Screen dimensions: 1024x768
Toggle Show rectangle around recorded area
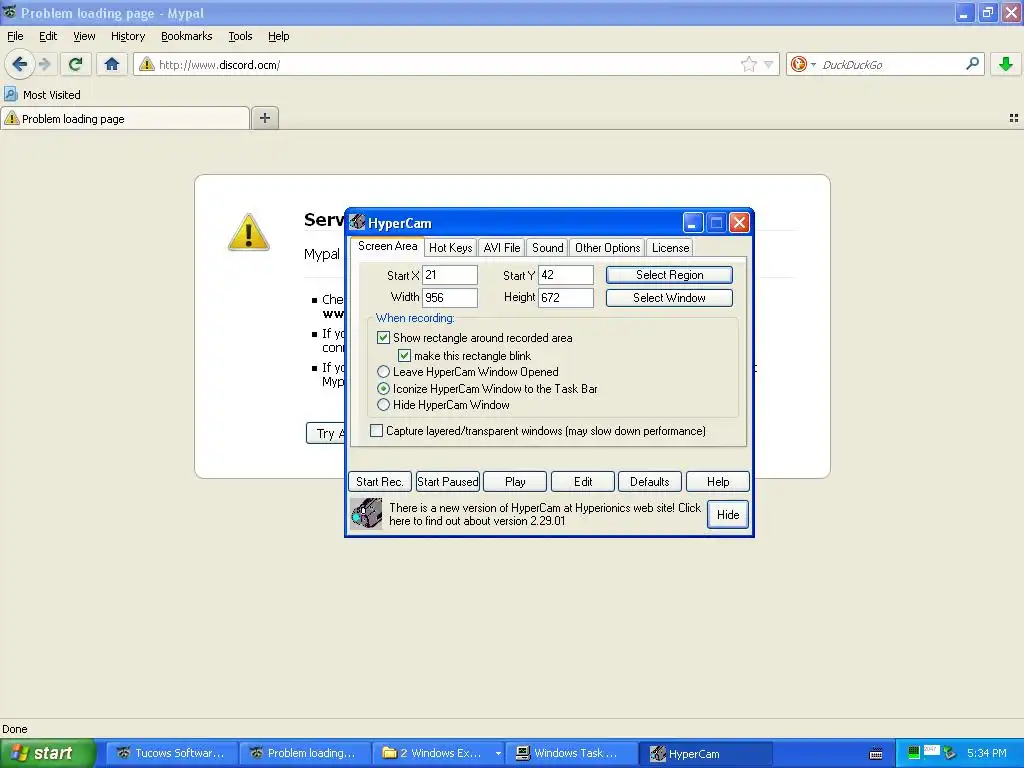coord(383,338)
